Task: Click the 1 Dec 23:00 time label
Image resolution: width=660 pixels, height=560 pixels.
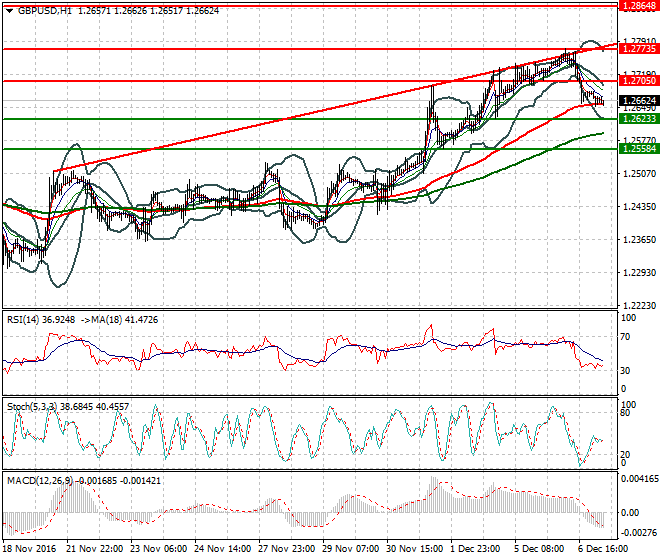Action: [475, 549]
